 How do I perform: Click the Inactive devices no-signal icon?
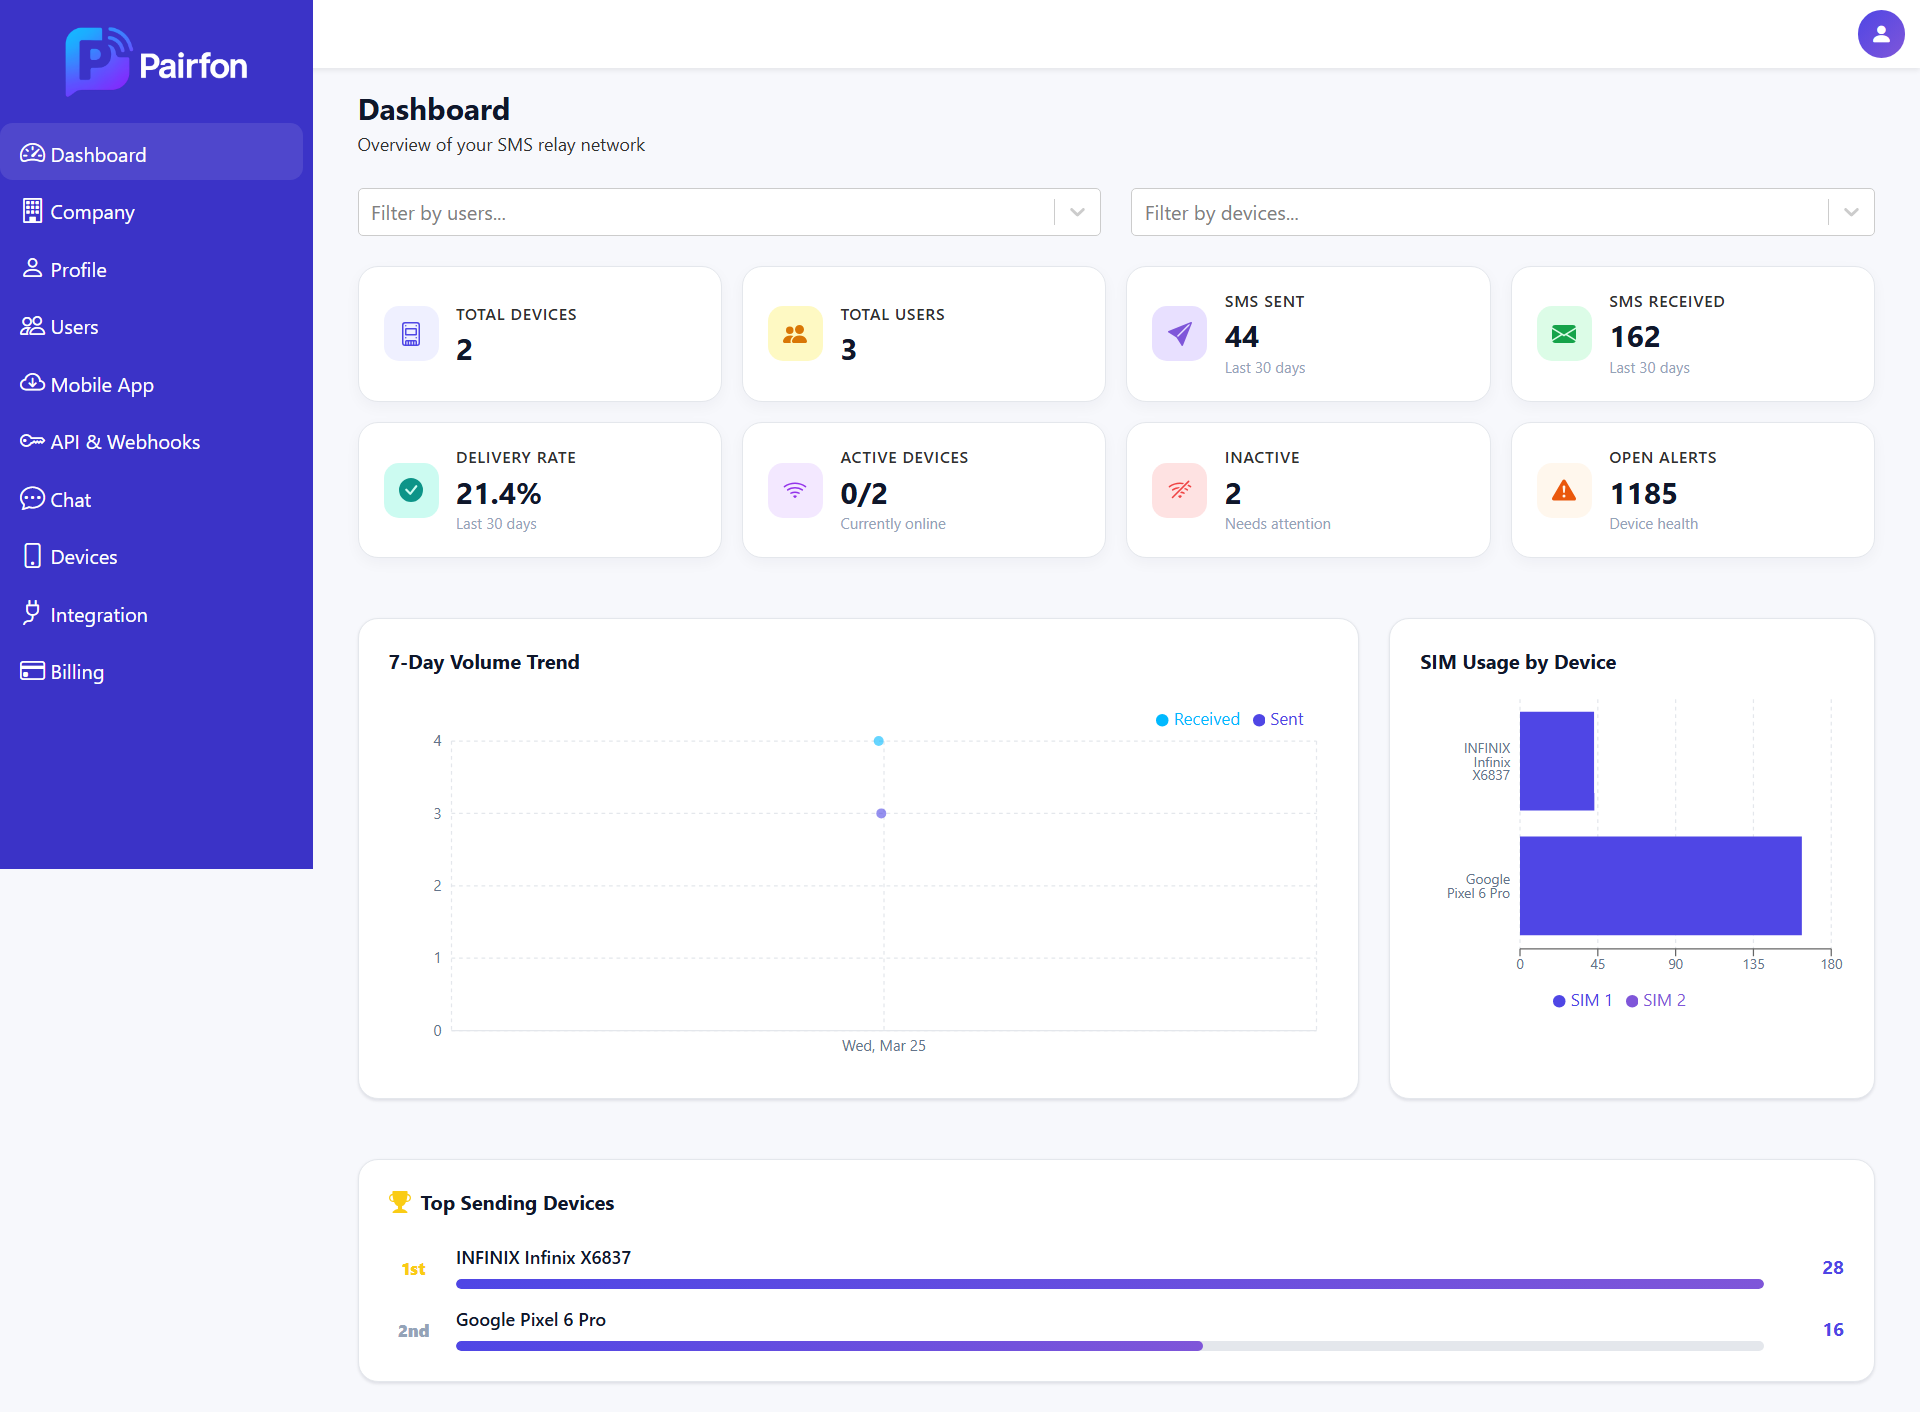click(1179, 490)
